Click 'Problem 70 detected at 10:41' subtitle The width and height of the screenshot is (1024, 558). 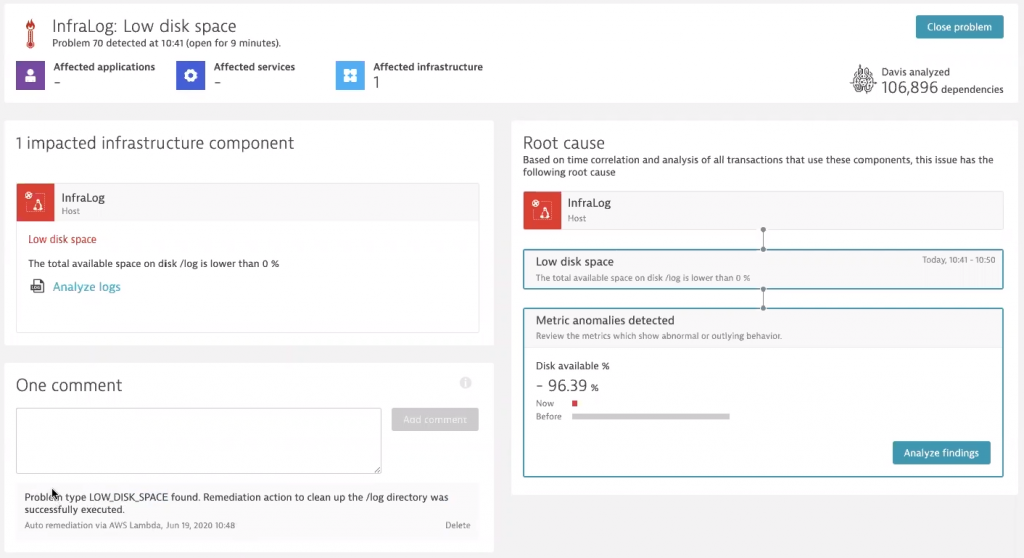[166, 43]
